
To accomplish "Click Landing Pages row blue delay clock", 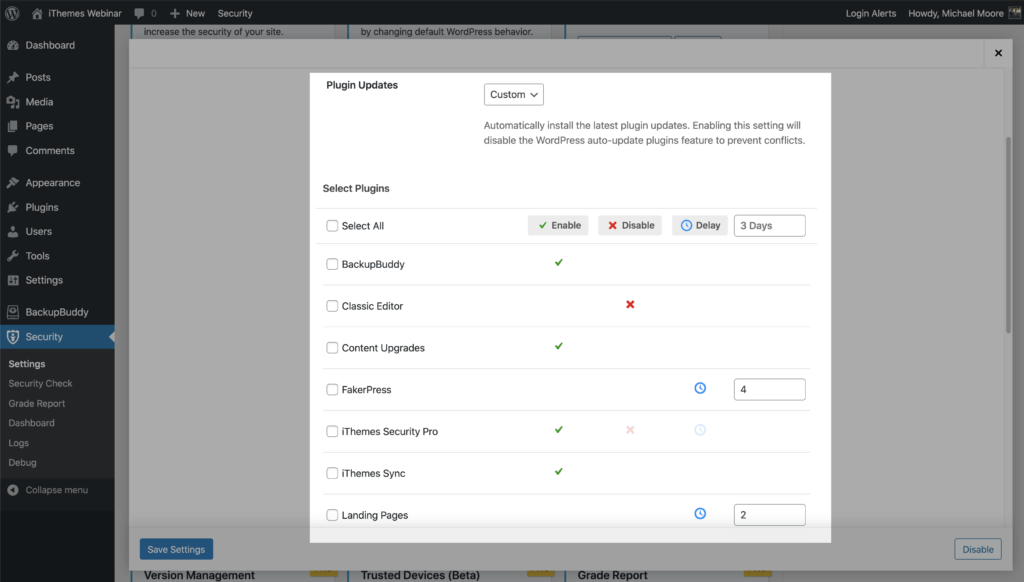I will pos(700,513).
